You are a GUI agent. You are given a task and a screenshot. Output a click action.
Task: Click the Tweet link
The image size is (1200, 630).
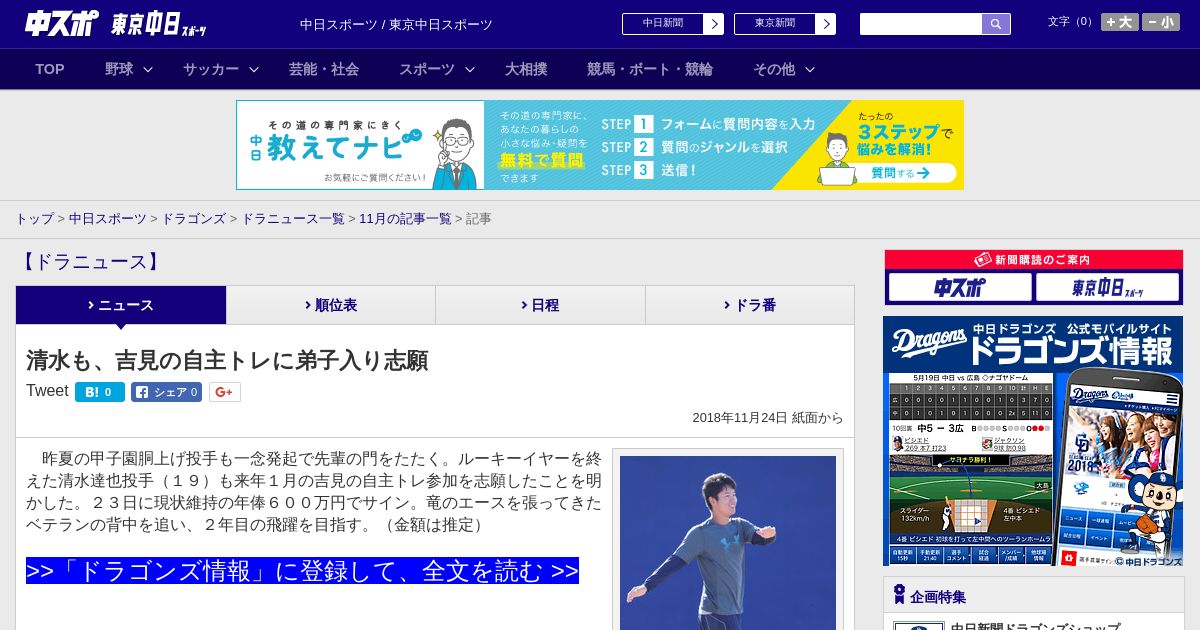47,391
